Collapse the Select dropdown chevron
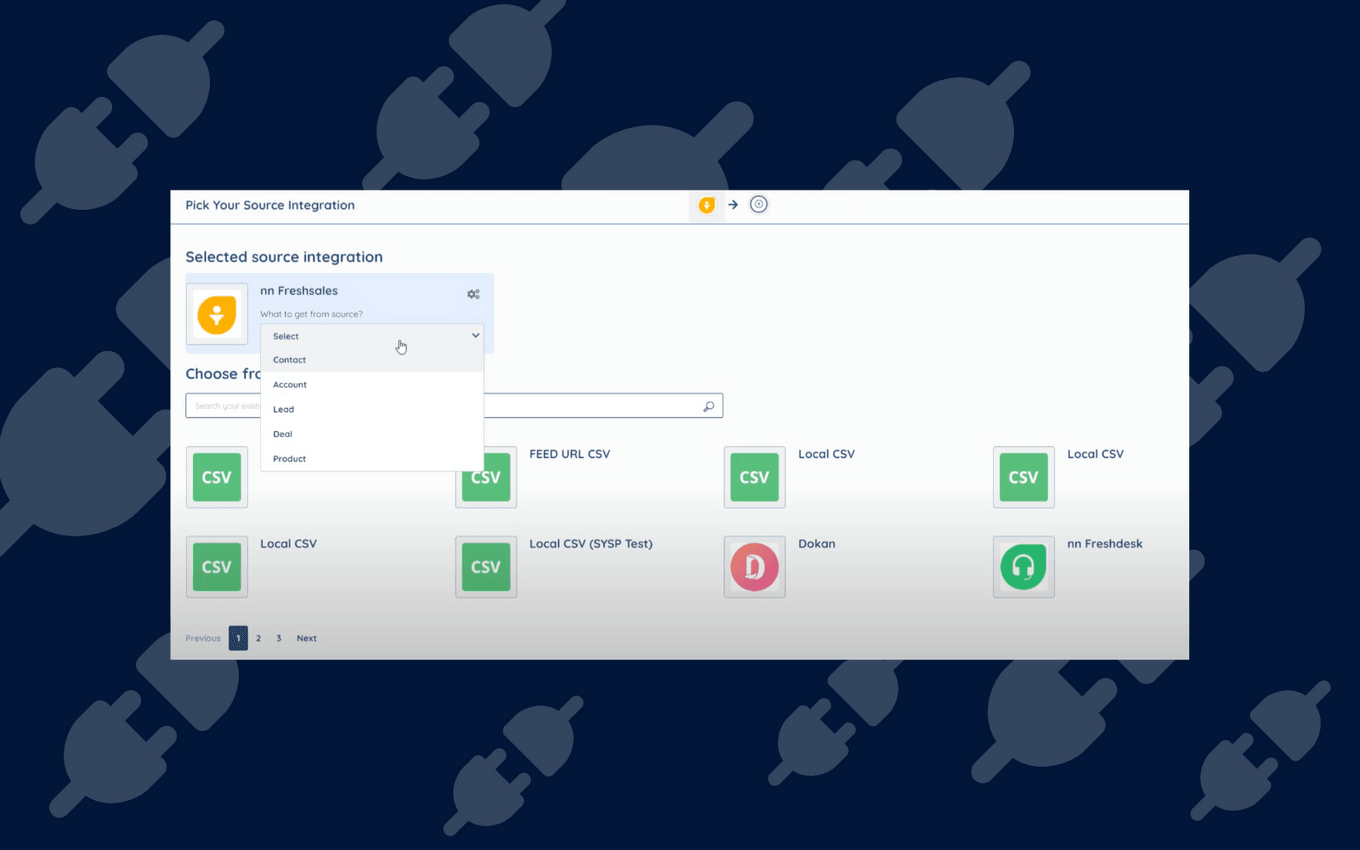 475,336
